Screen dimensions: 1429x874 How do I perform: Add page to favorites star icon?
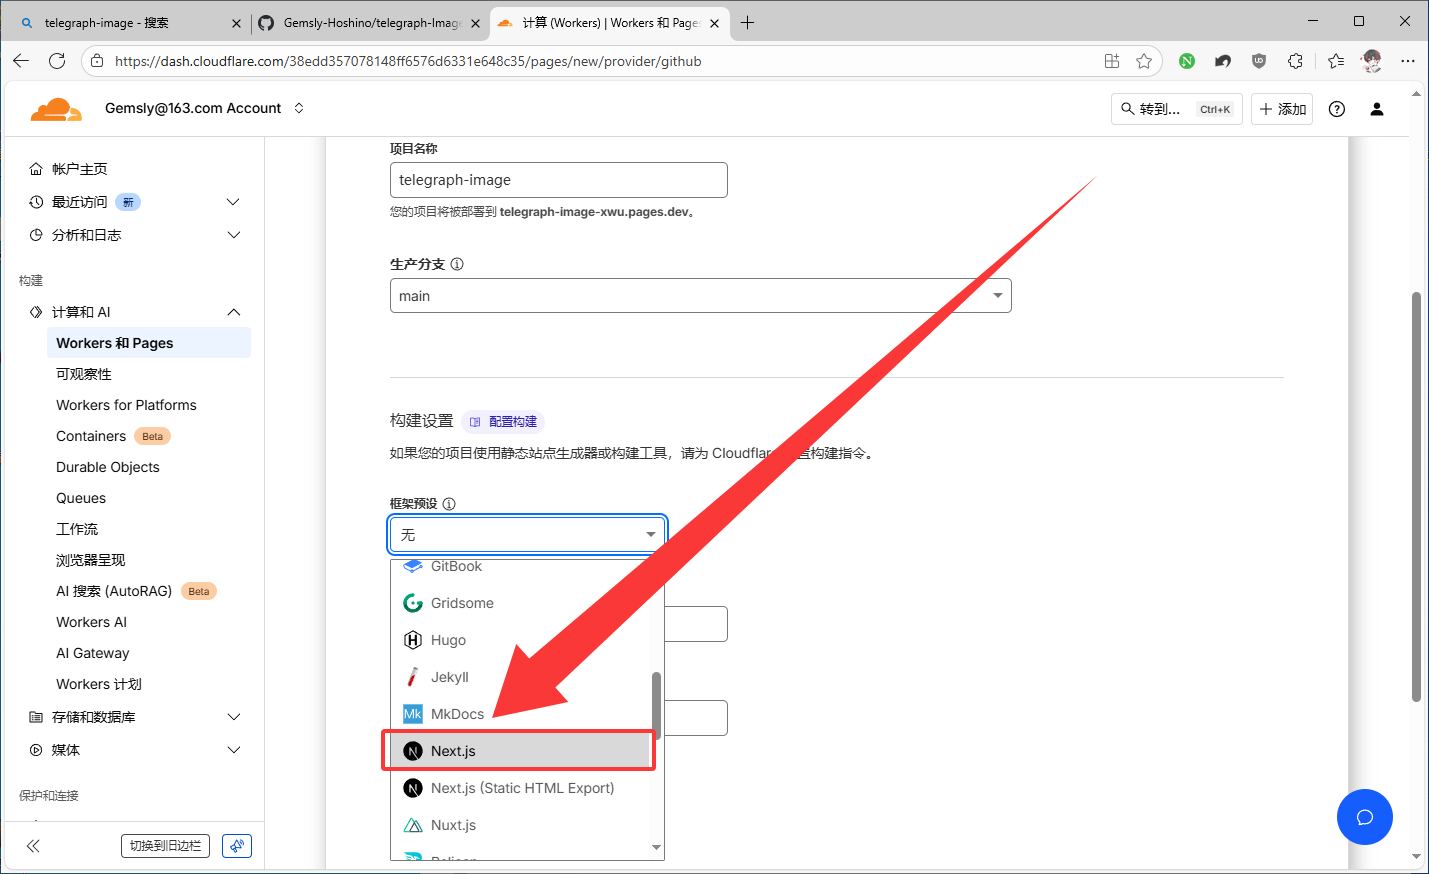click(1144, 61)
